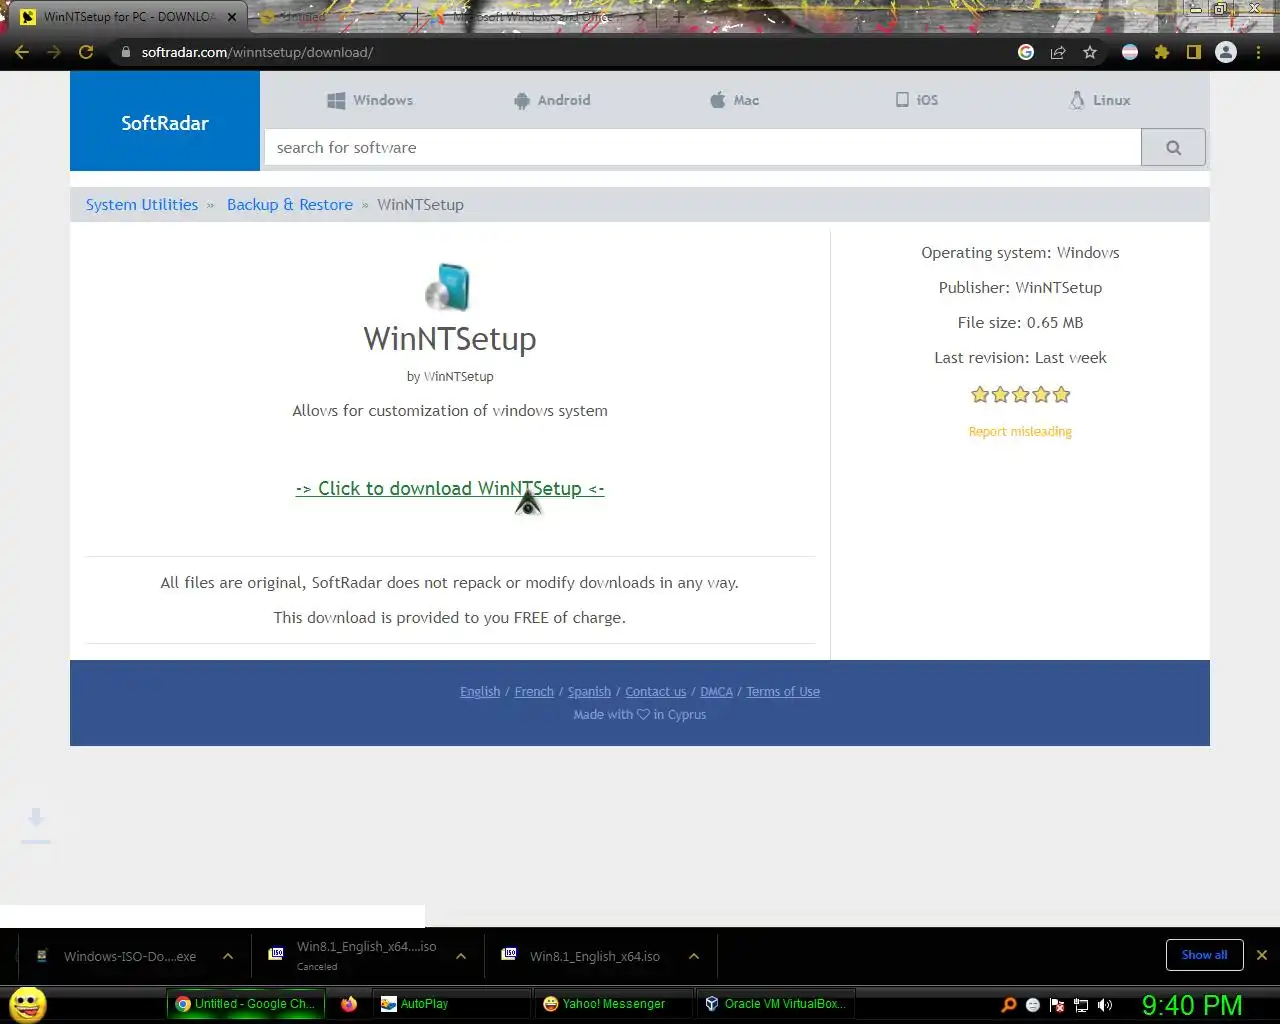Click the network tray icon
Screen dimensions: 1280x1024
tap(1081, 1005)
